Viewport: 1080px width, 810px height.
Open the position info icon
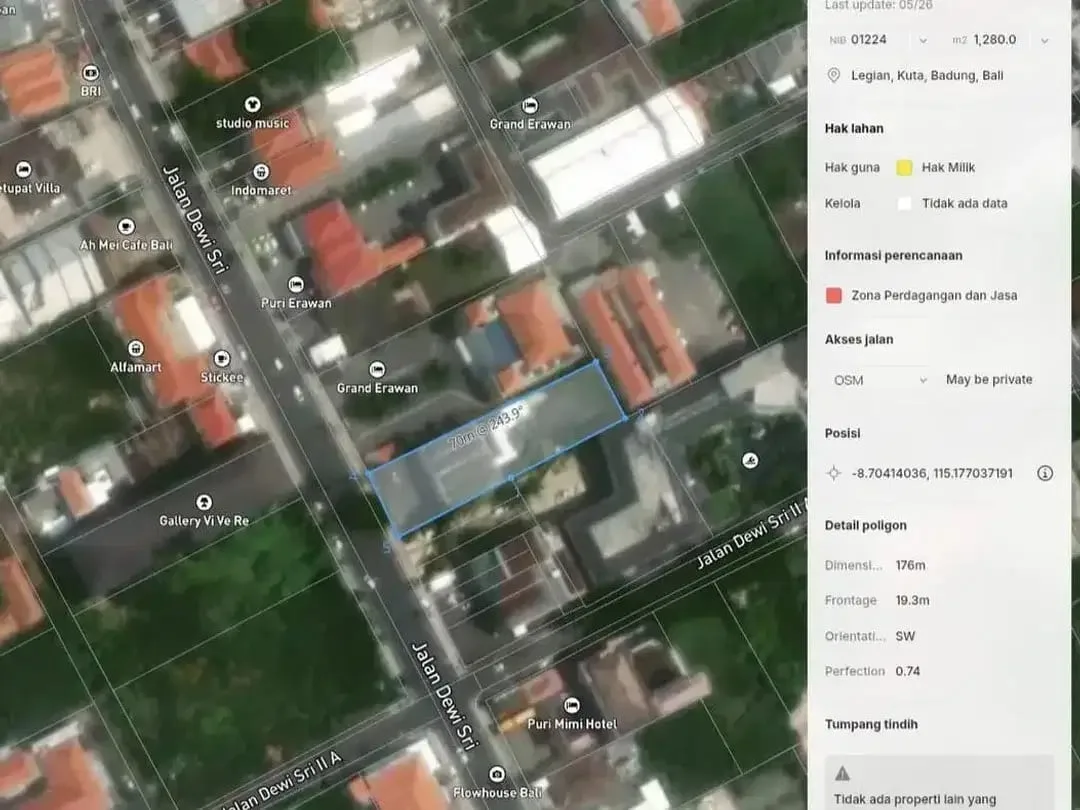[1045, 473]
